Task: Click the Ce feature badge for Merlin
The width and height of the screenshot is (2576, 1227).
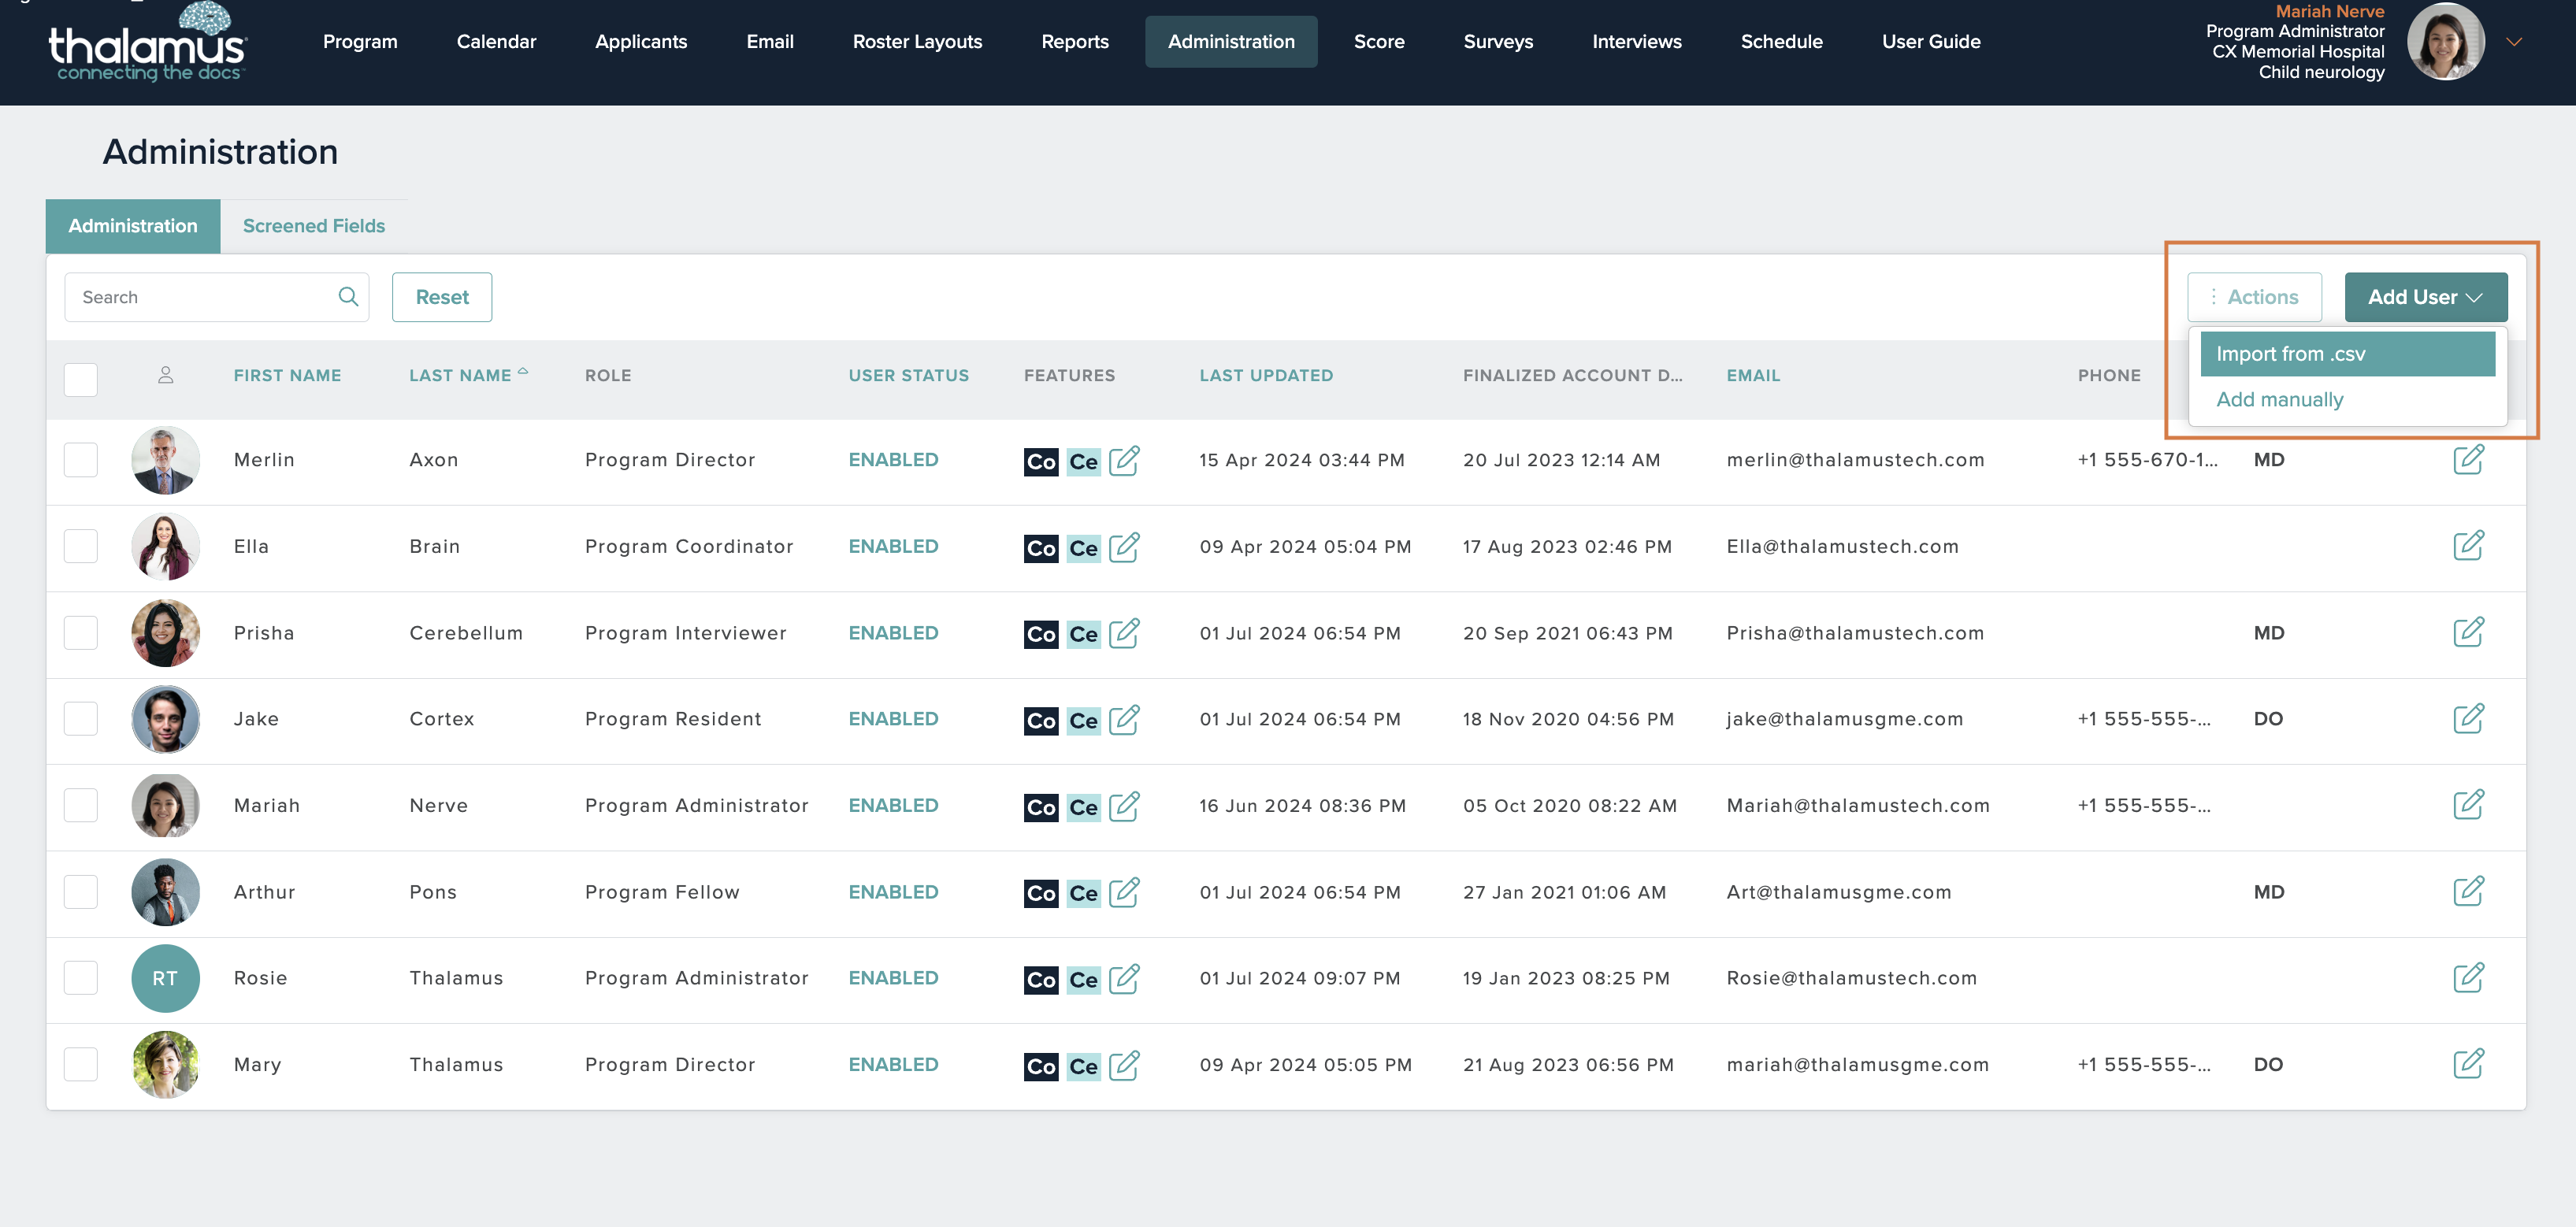Action: [1083, 461]
